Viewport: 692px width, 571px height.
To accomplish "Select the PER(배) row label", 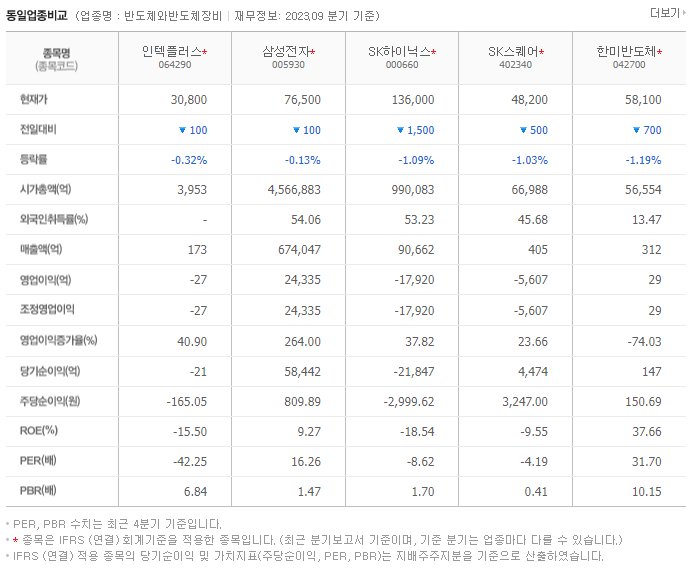I will 38,461.
